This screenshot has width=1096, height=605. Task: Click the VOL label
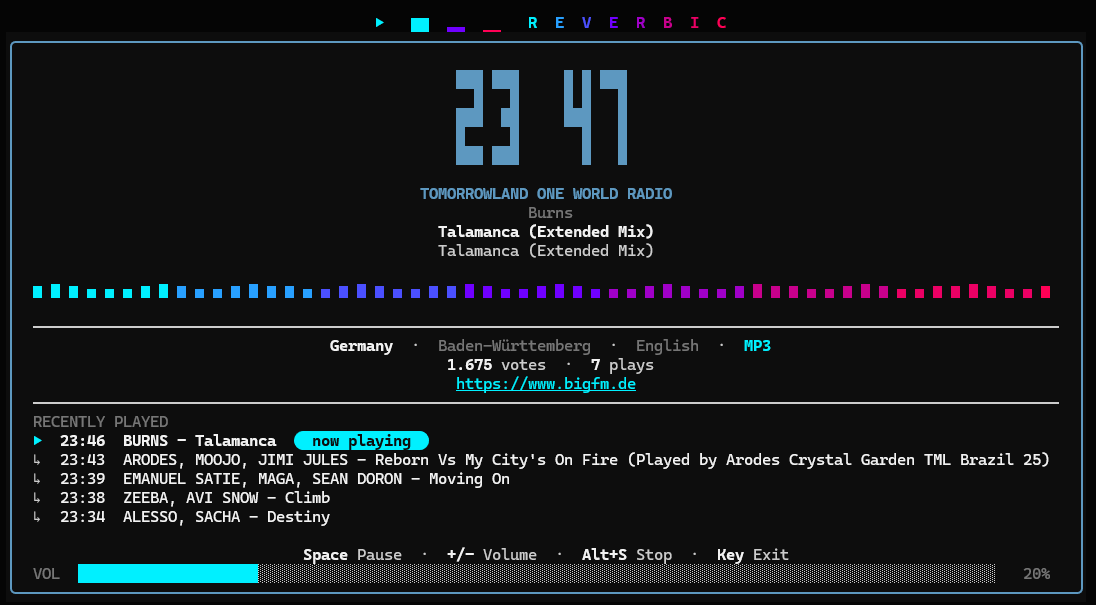point(46,574)
